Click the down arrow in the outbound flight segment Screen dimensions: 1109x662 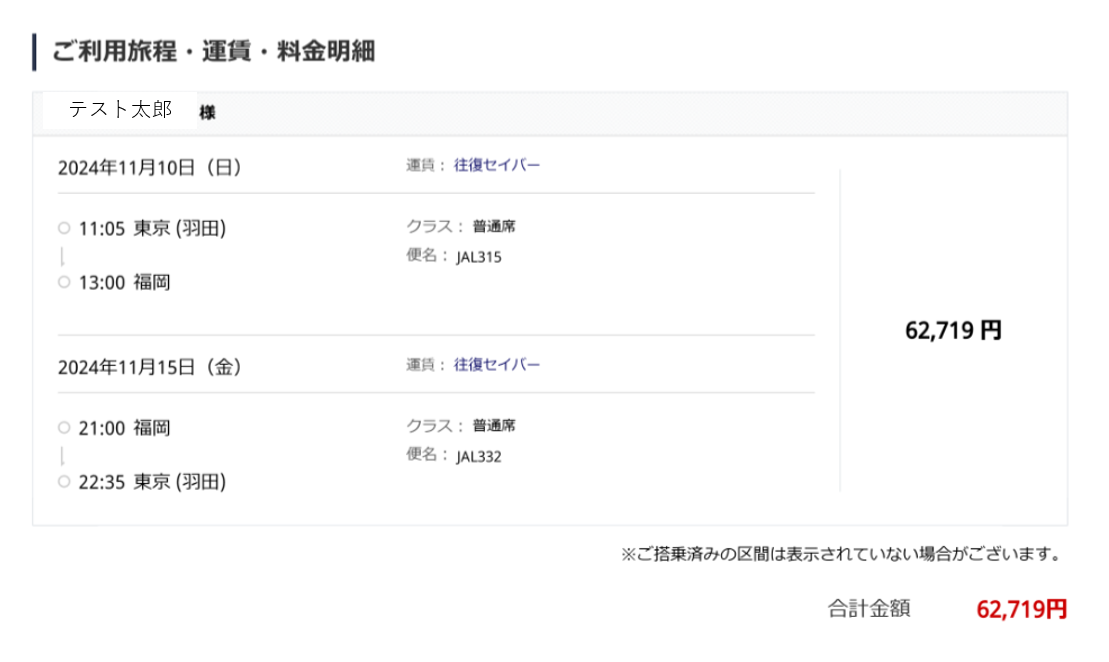[x=64, y=255]
